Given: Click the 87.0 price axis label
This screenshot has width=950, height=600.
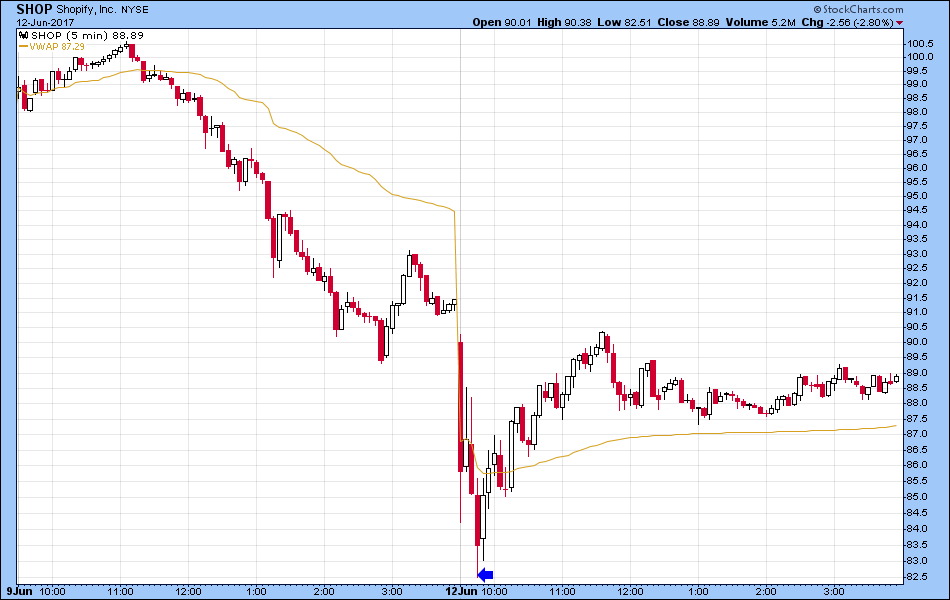Looking at the screenshot, I should click(917, 434).
